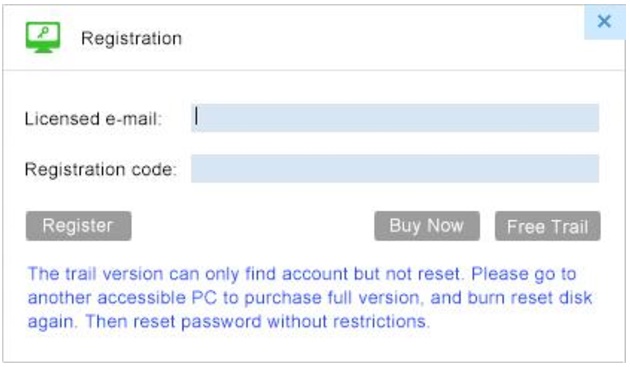Select the "Registration code:" label

coord(100,169)
